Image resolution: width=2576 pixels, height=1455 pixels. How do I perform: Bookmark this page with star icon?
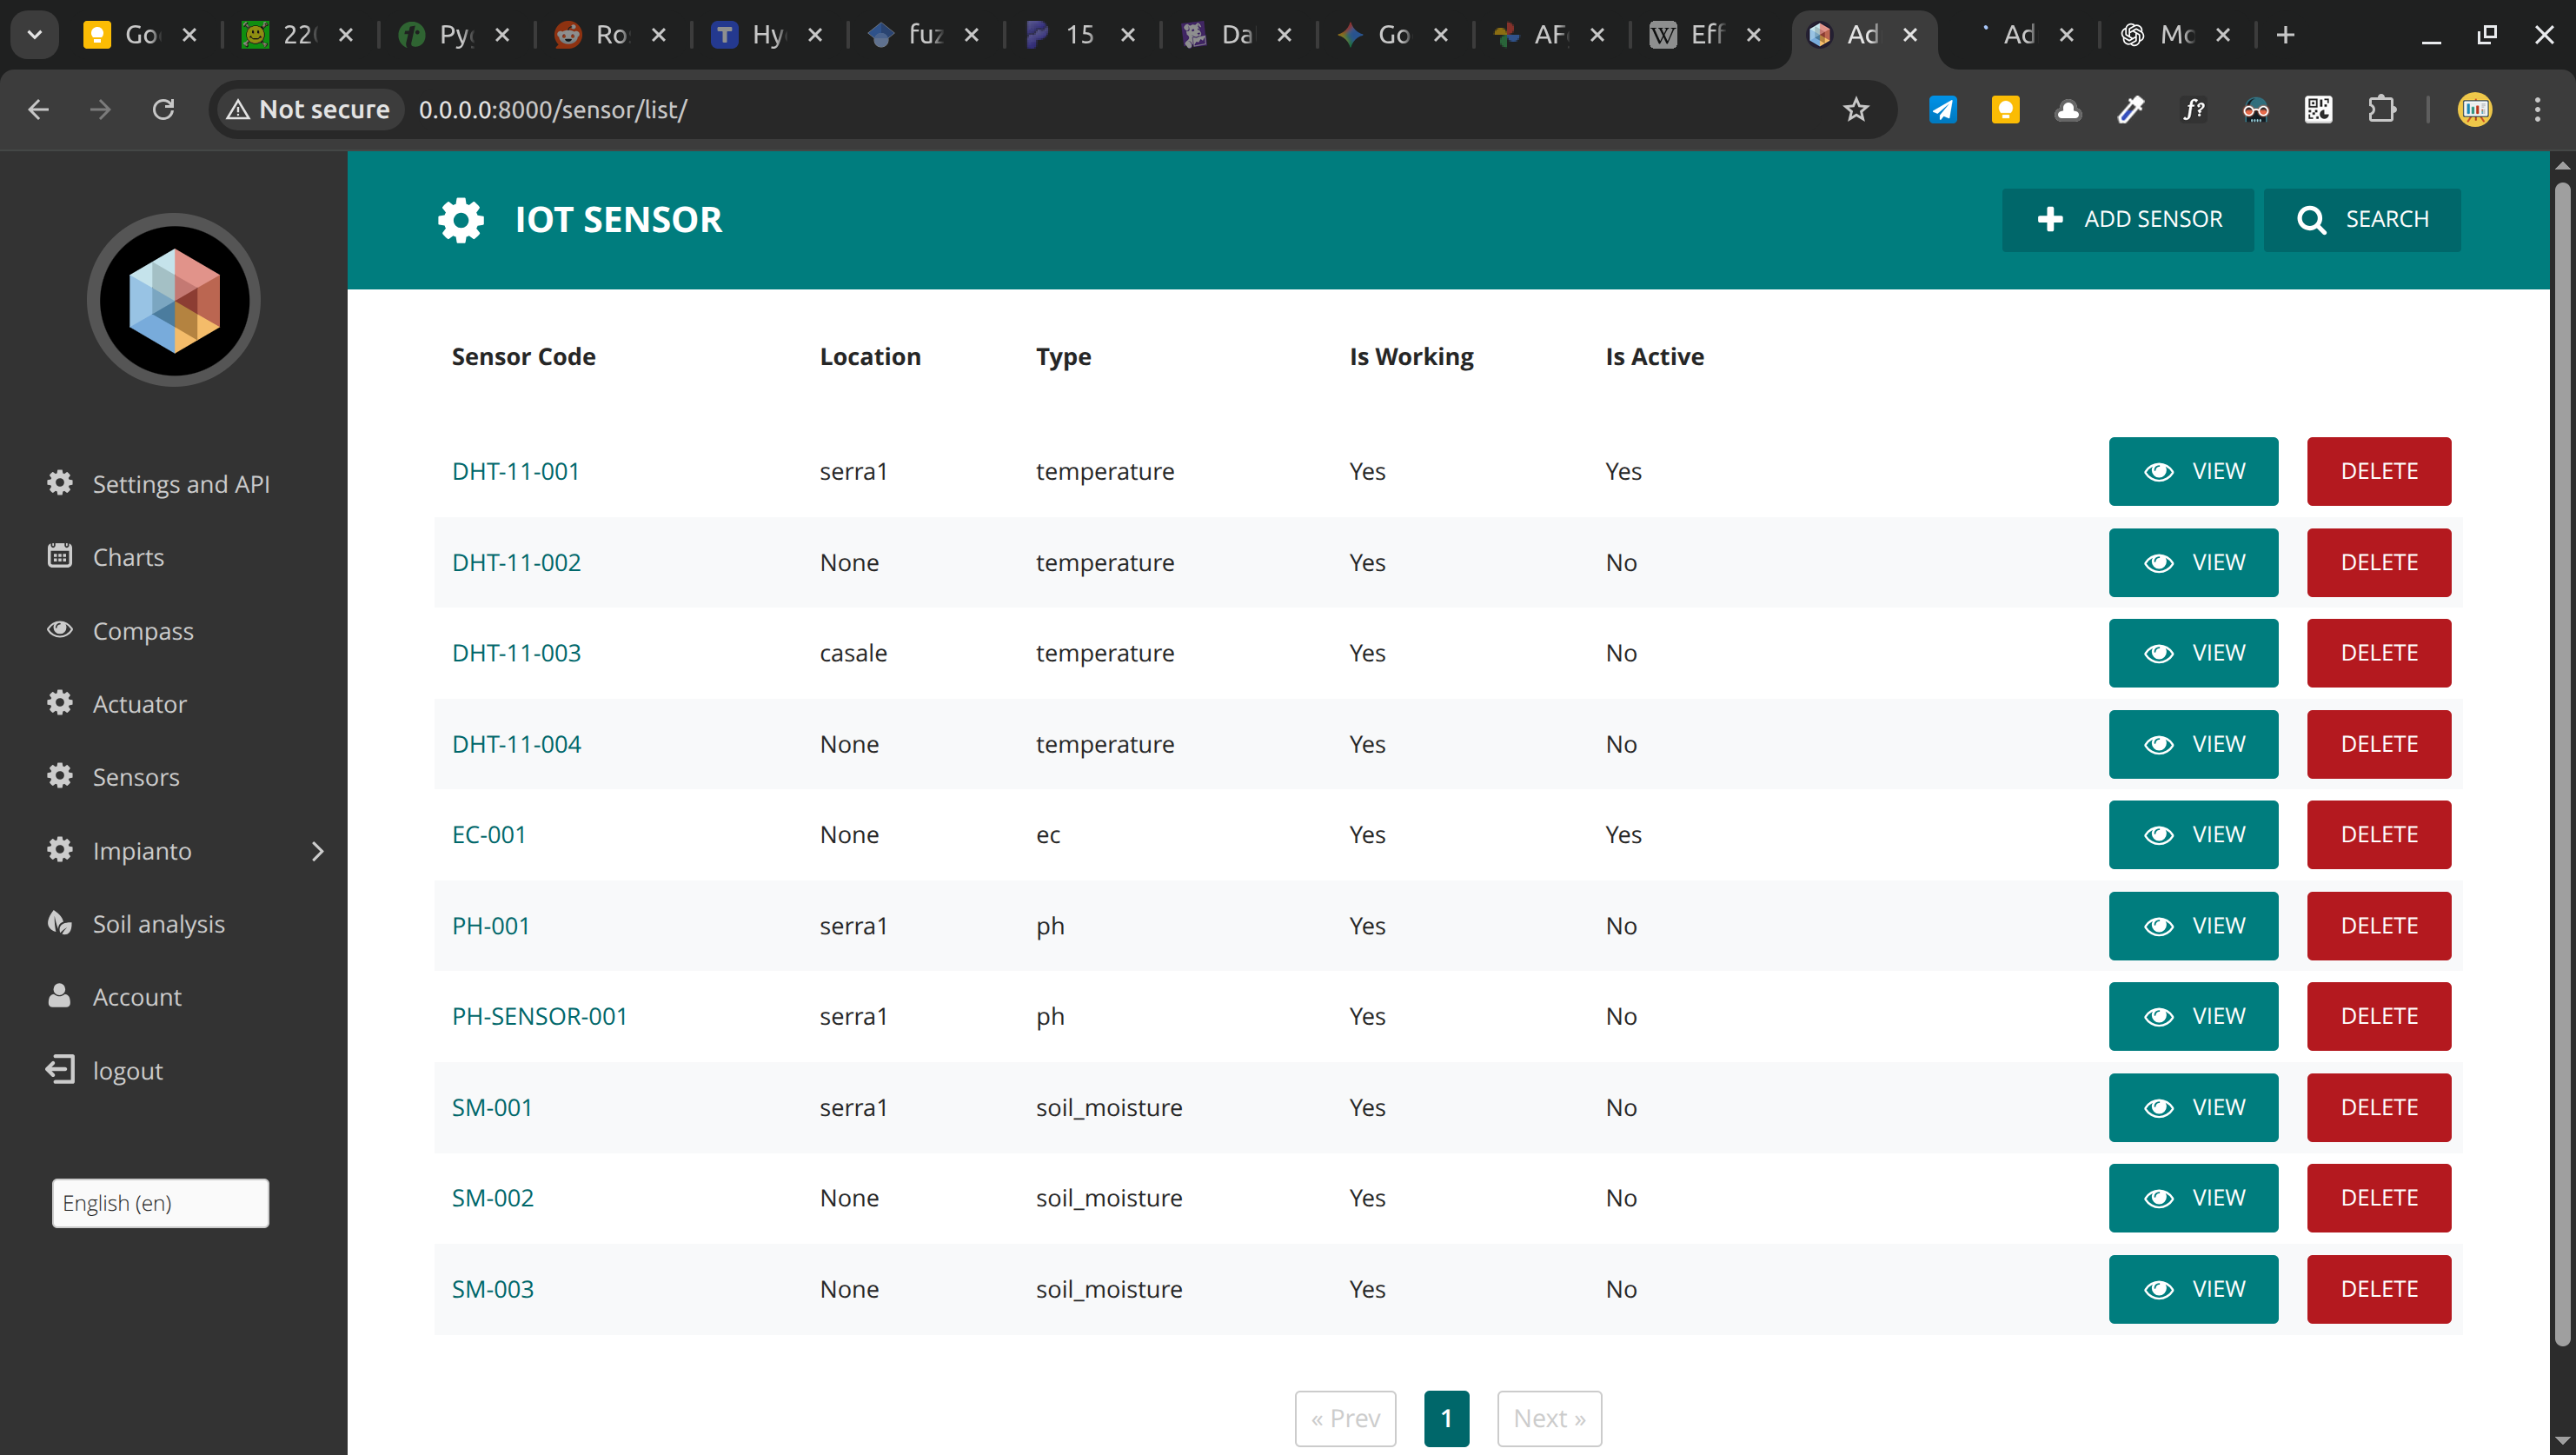point(1855,109)
